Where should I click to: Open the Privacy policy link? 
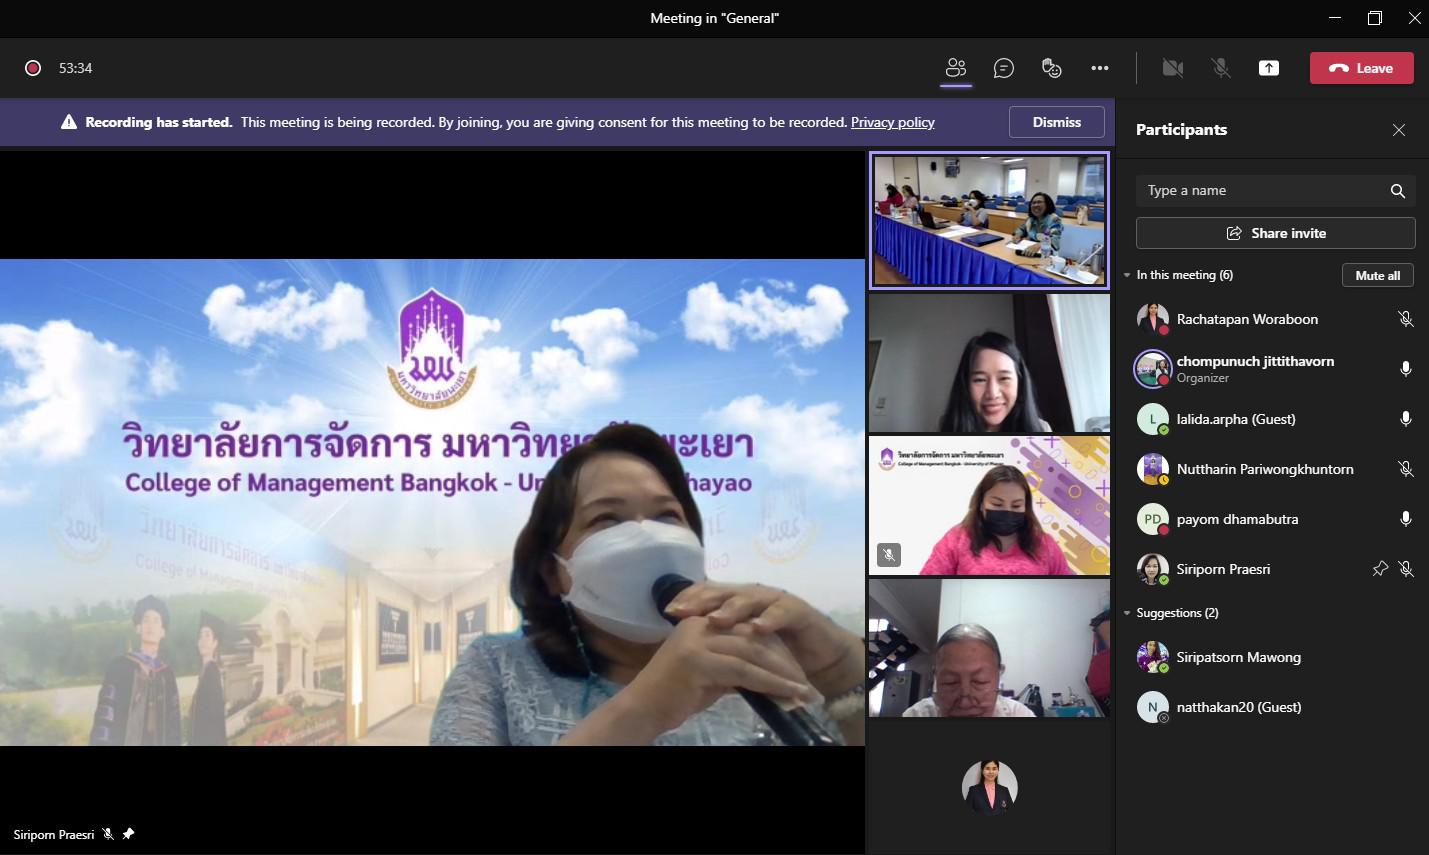pos(892,122)
